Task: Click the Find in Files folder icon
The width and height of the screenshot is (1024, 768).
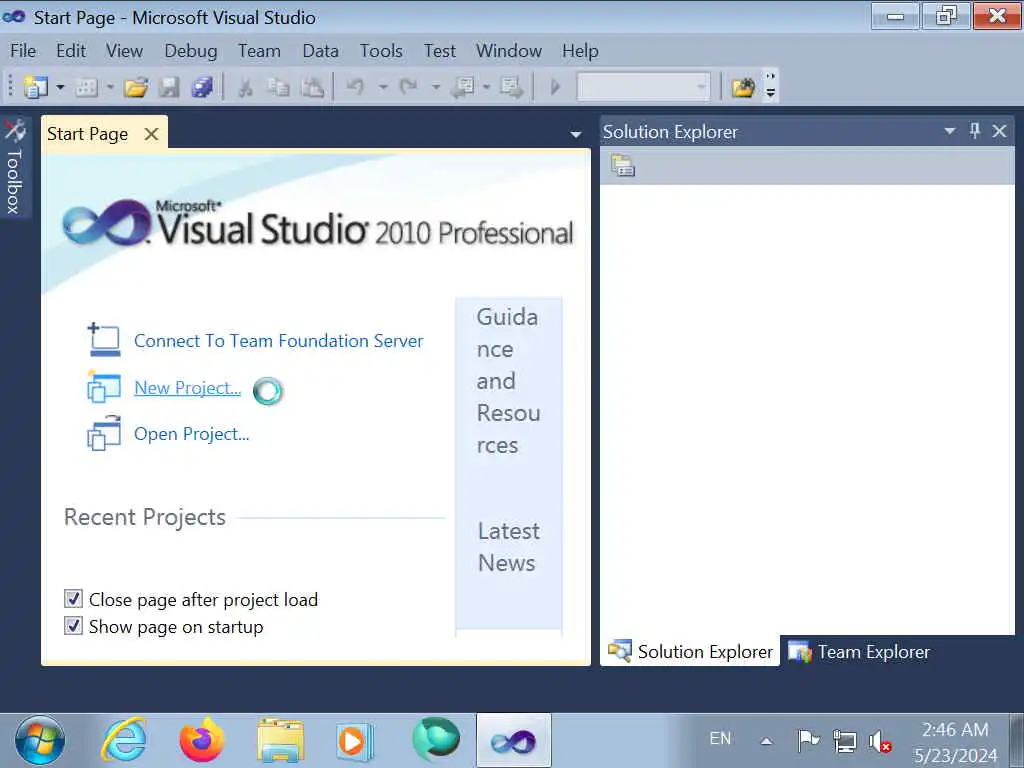Action: point(743,87)
